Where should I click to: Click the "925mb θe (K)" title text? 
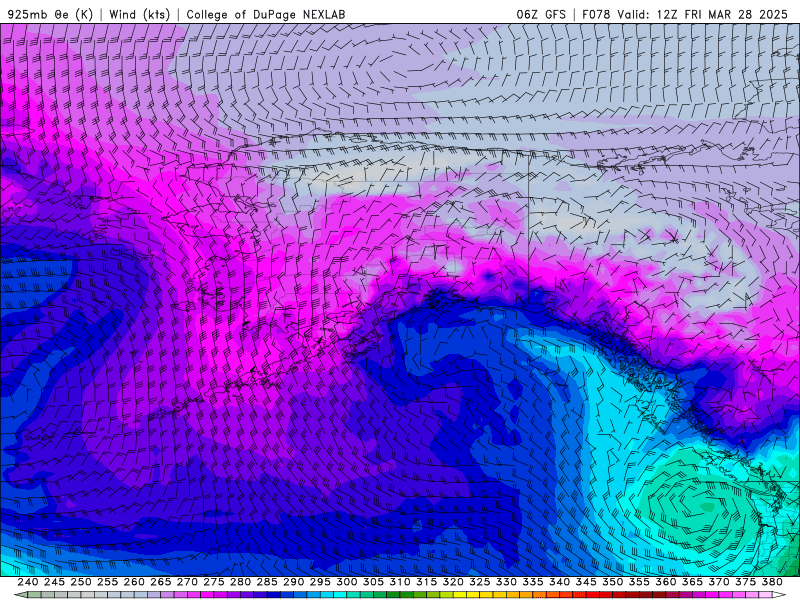pyautogui.click(x=51, y=14)
